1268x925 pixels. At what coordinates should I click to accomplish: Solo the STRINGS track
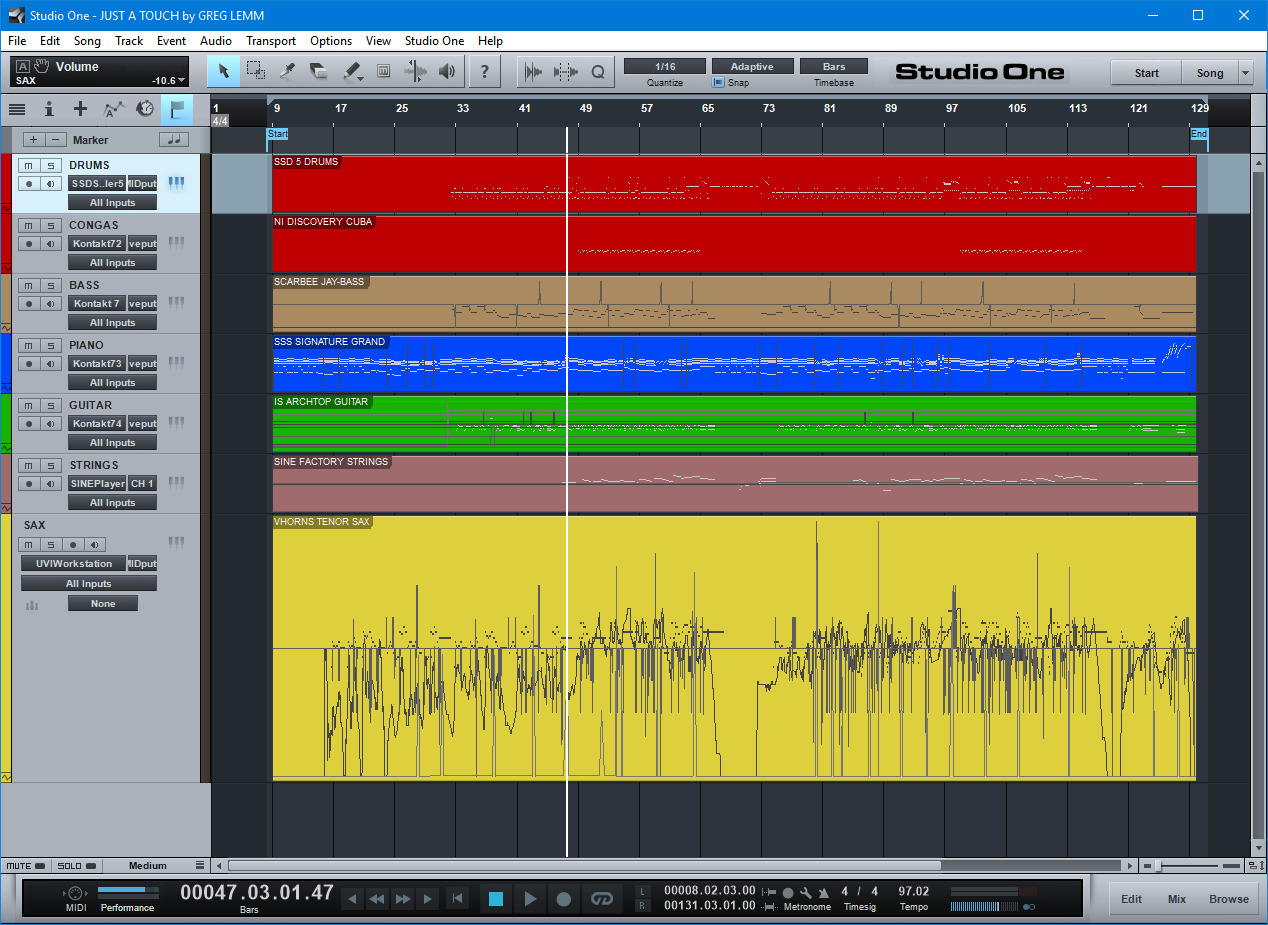pyautogui.click(x=51, y=465)
